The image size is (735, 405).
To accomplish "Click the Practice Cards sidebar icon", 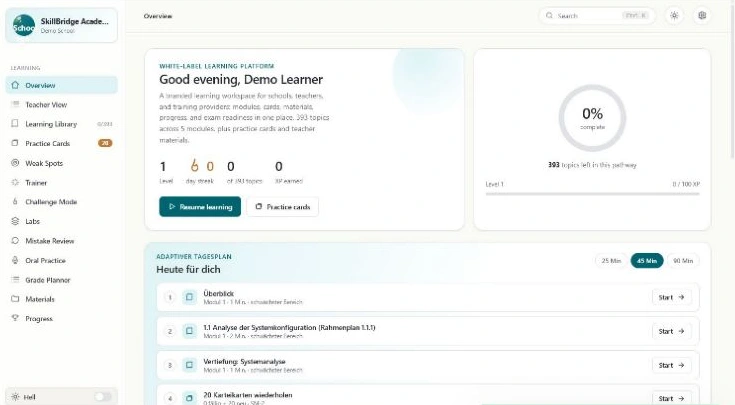I will click(x=15, y=143).
